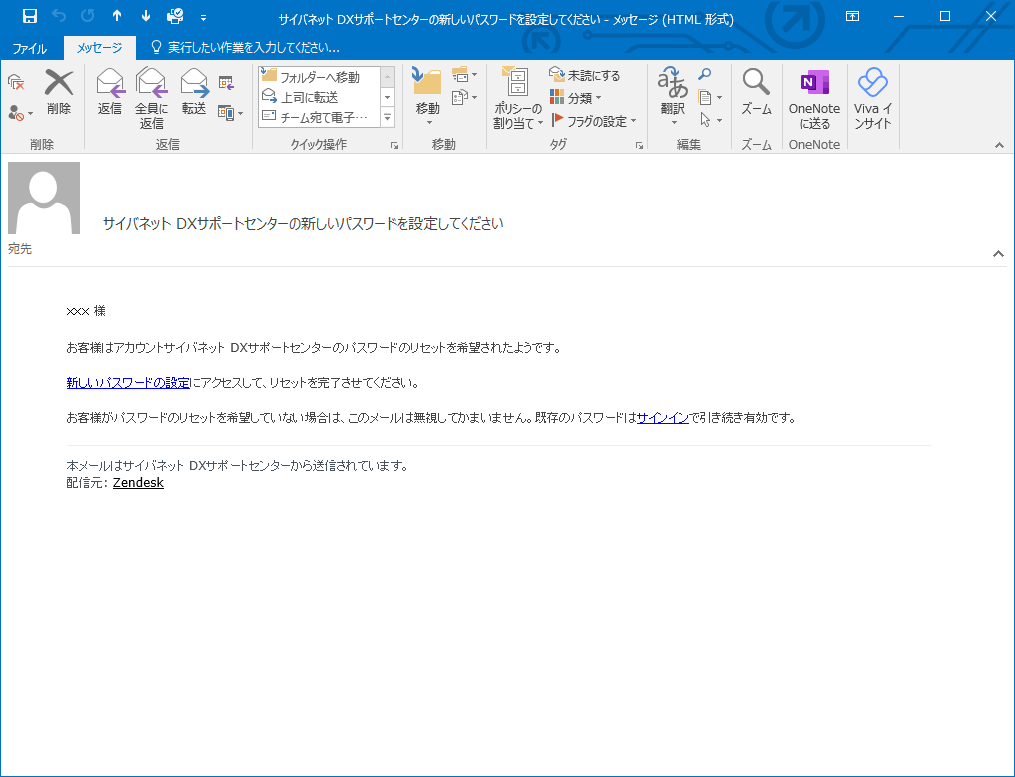Open the 分類 categorize dropdown
Viewport: 1015px width, 777px height.
coord(575,98)
